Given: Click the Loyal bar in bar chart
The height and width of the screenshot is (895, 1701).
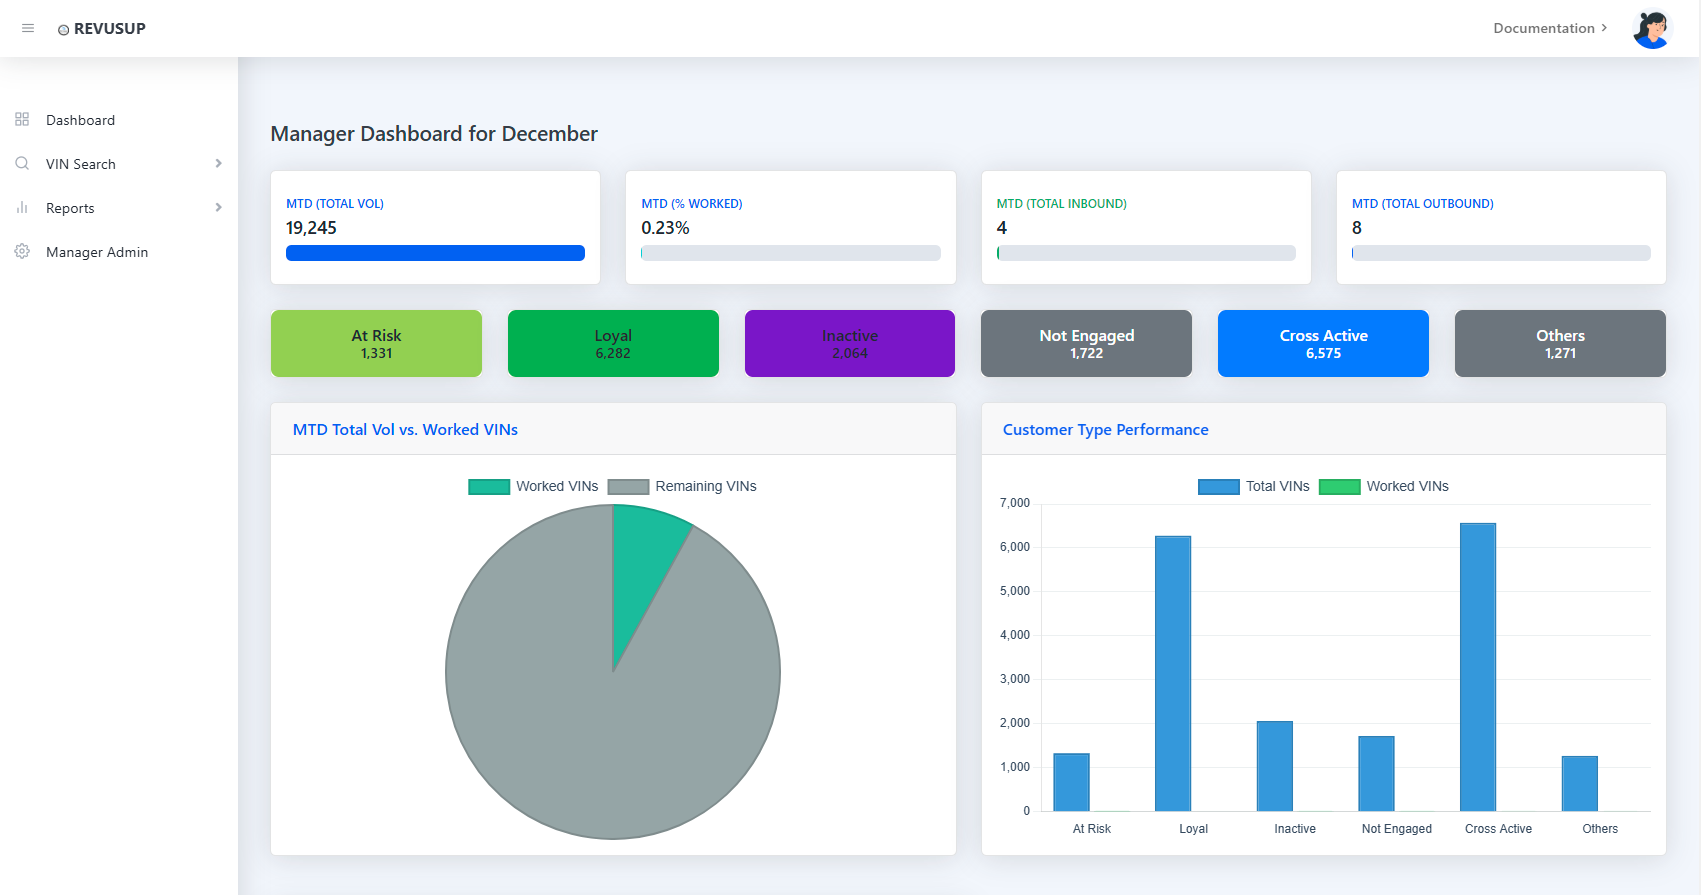Looking at the screenshot, I should pos(1172,673).
